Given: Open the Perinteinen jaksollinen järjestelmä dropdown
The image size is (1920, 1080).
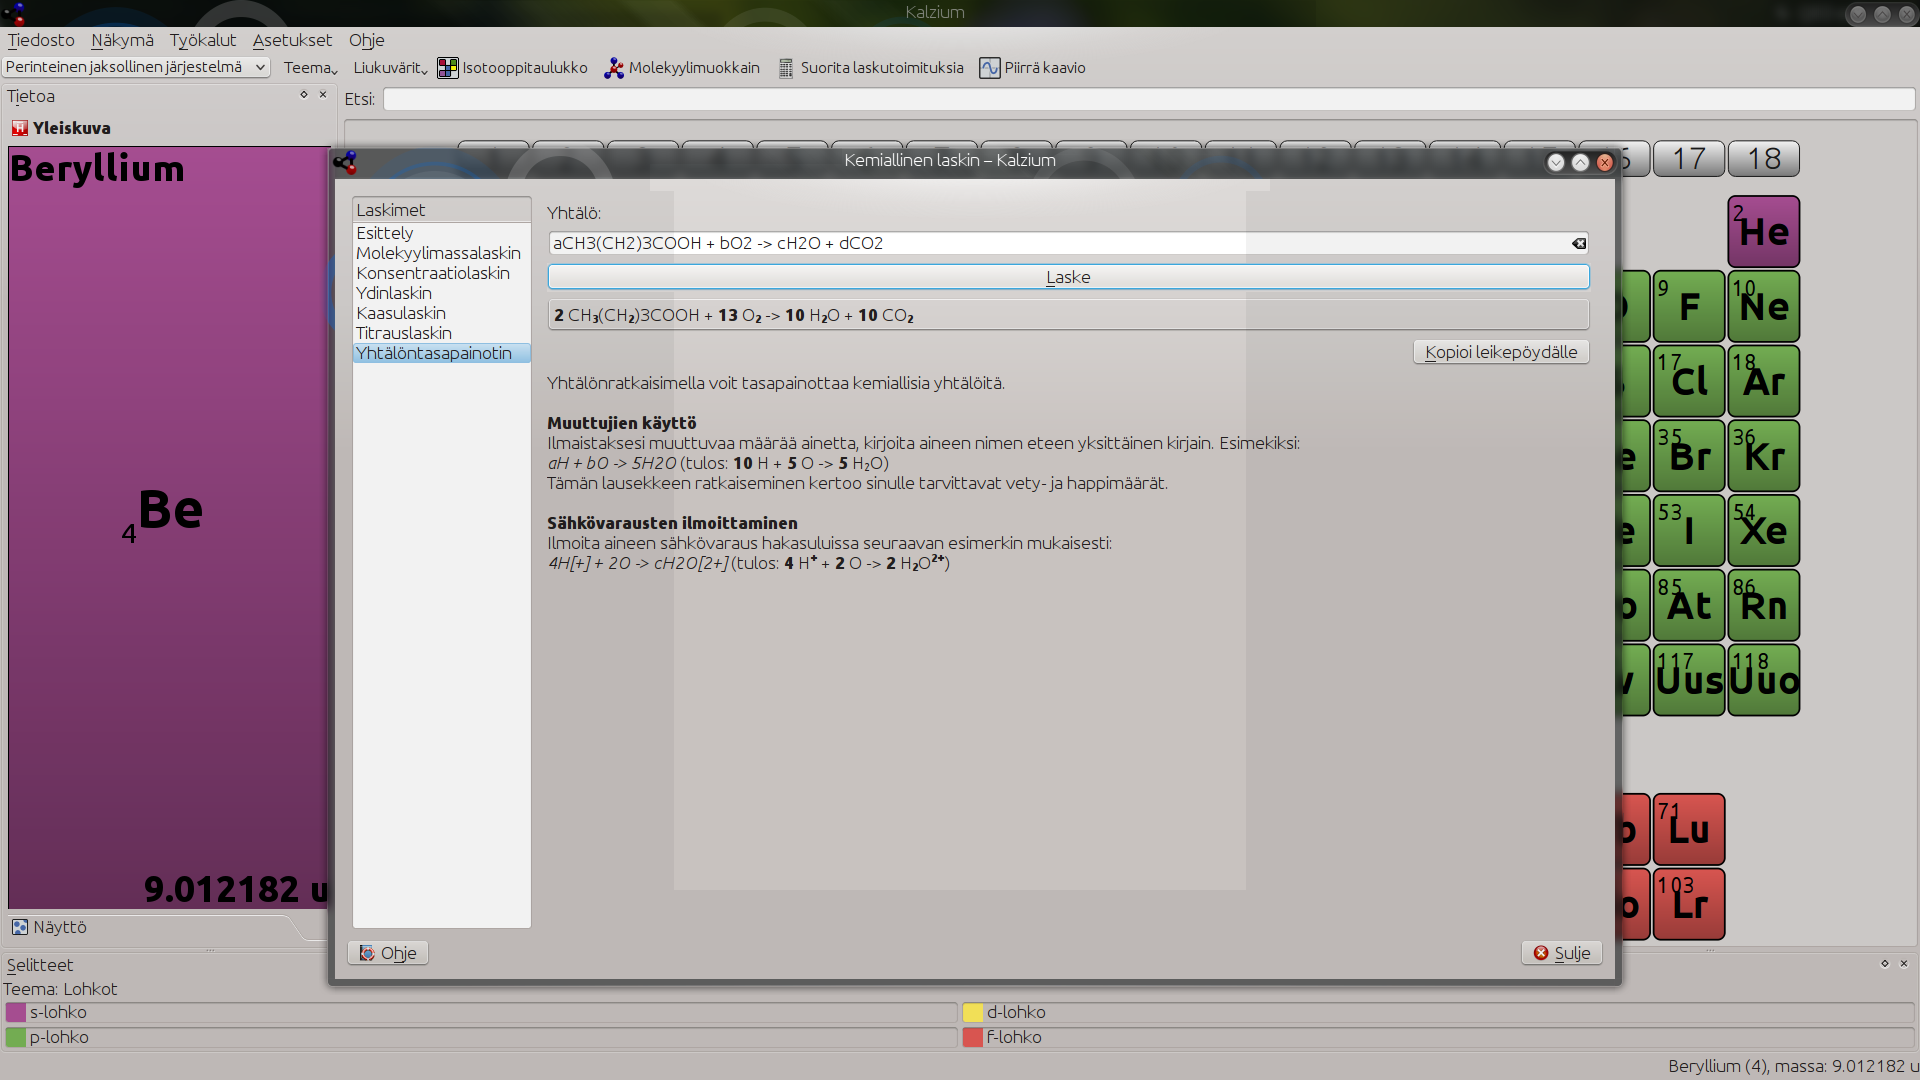Looking at the screenshot, I should coord(136,67).
